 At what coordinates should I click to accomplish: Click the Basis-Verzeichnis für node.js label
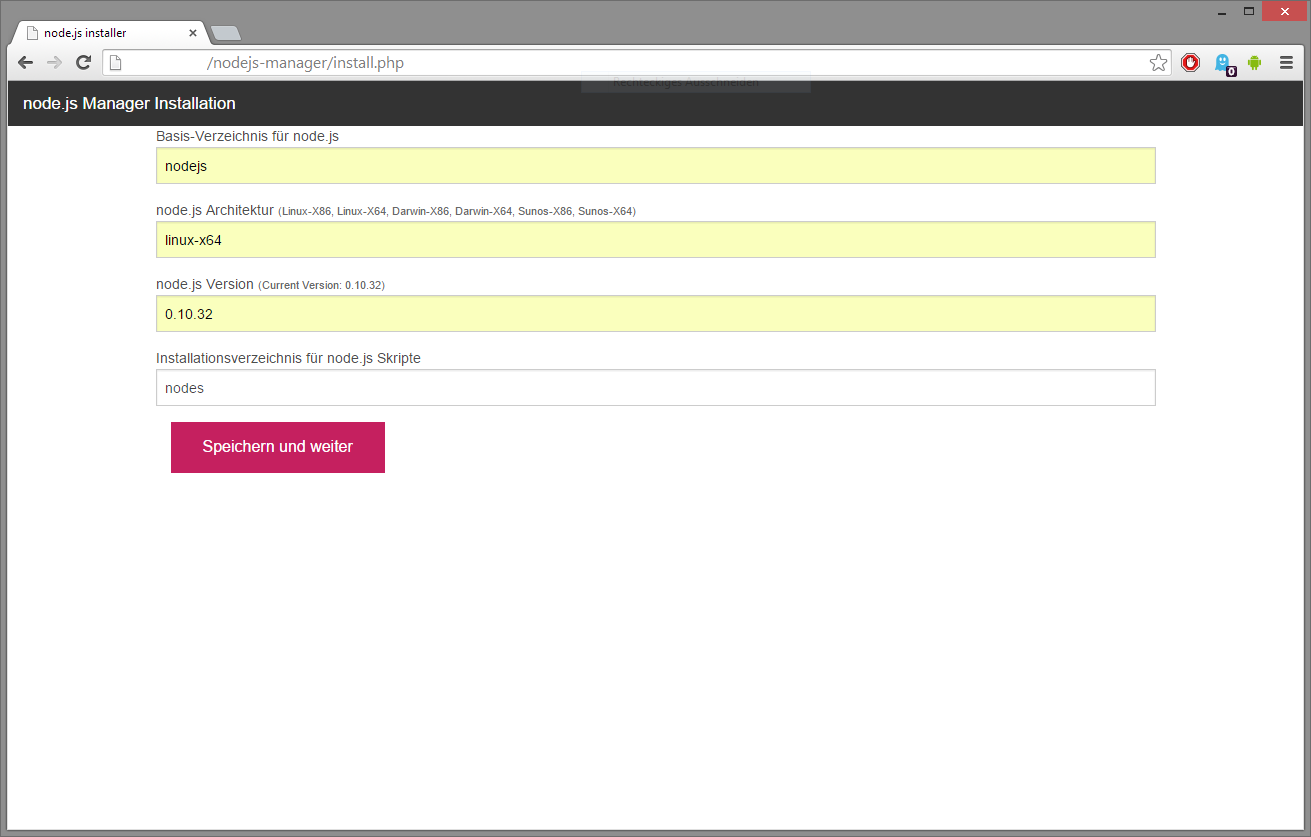[247, 136]
